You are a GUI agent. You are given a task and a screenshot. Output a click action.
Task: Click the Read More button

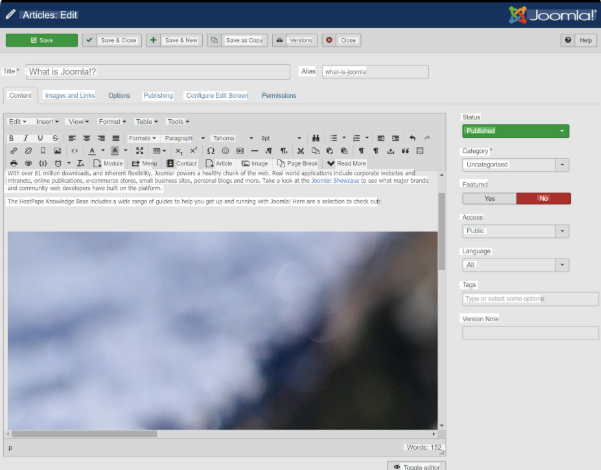point(346,163)
